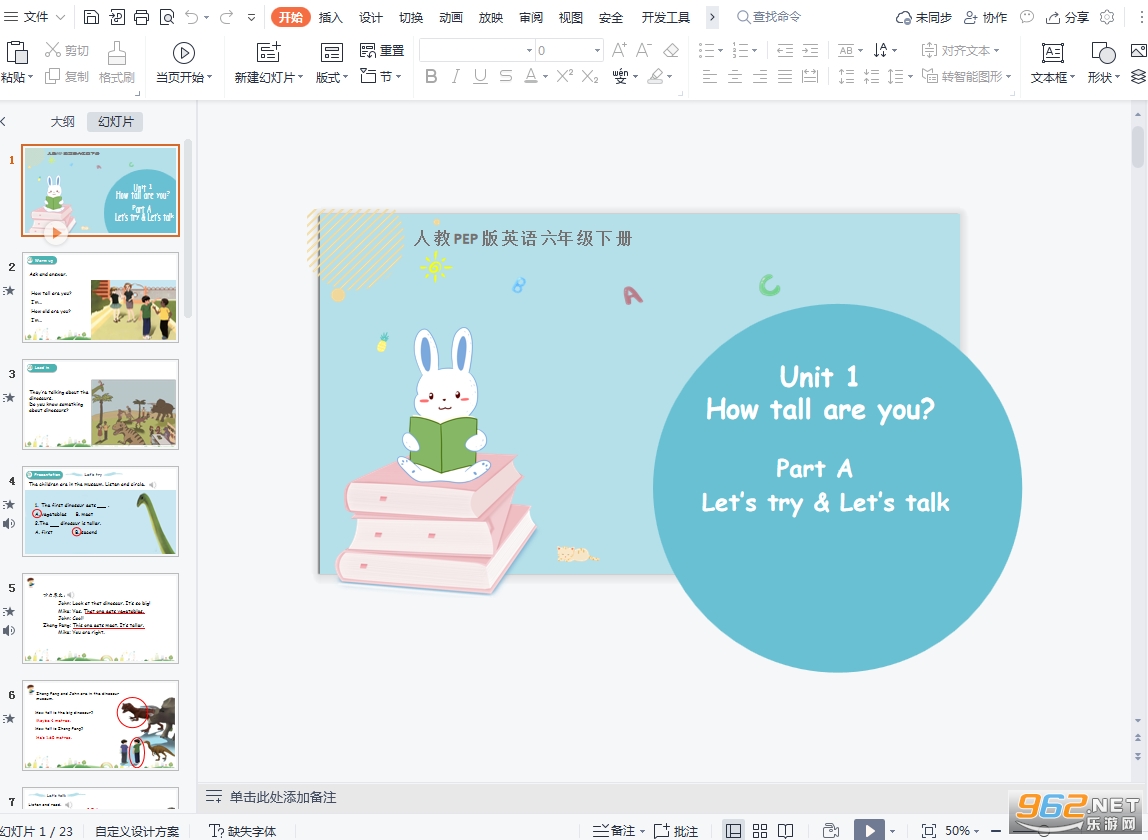This screenshot has height=840, width=1148.
Task: Click the Collaborate (协作) button
Action: [986, 17]
